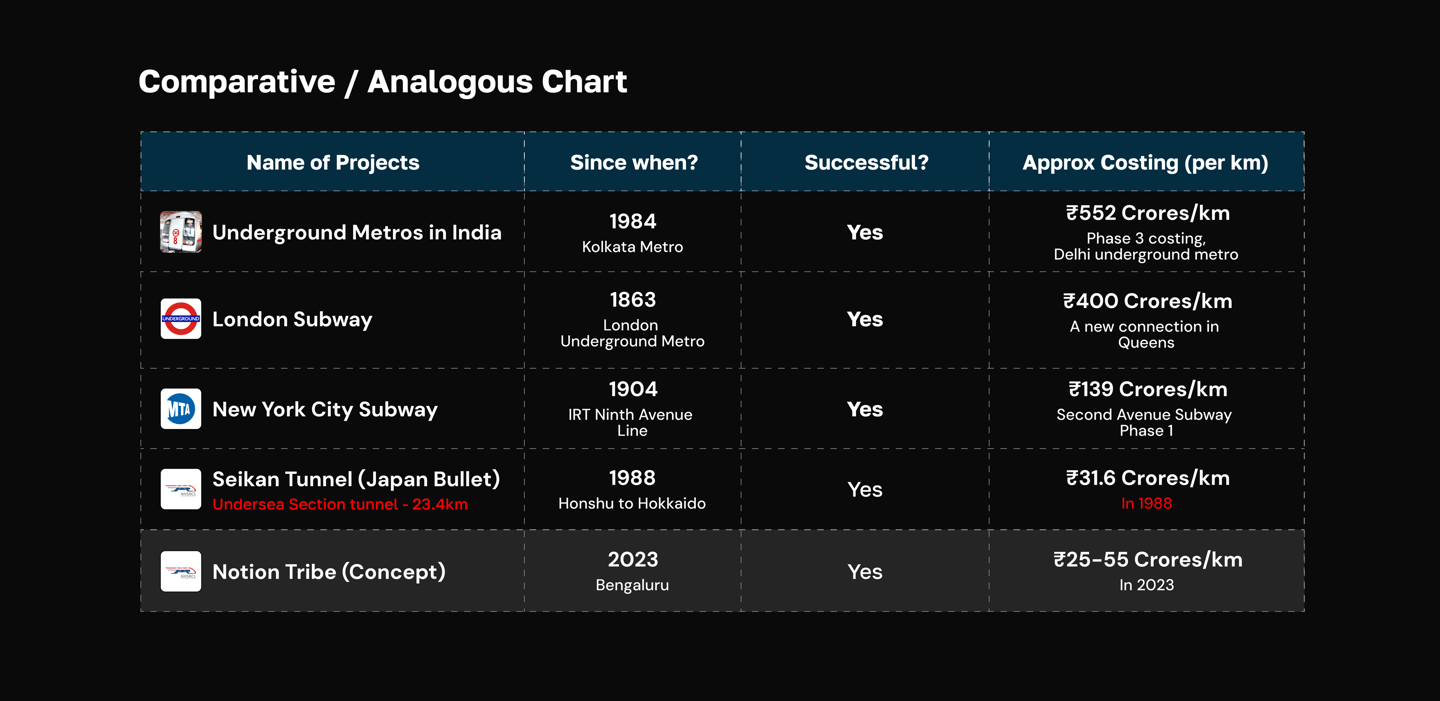
Task: Click the Seikan Tunnel row icon
Action: [x=181, y=489]
